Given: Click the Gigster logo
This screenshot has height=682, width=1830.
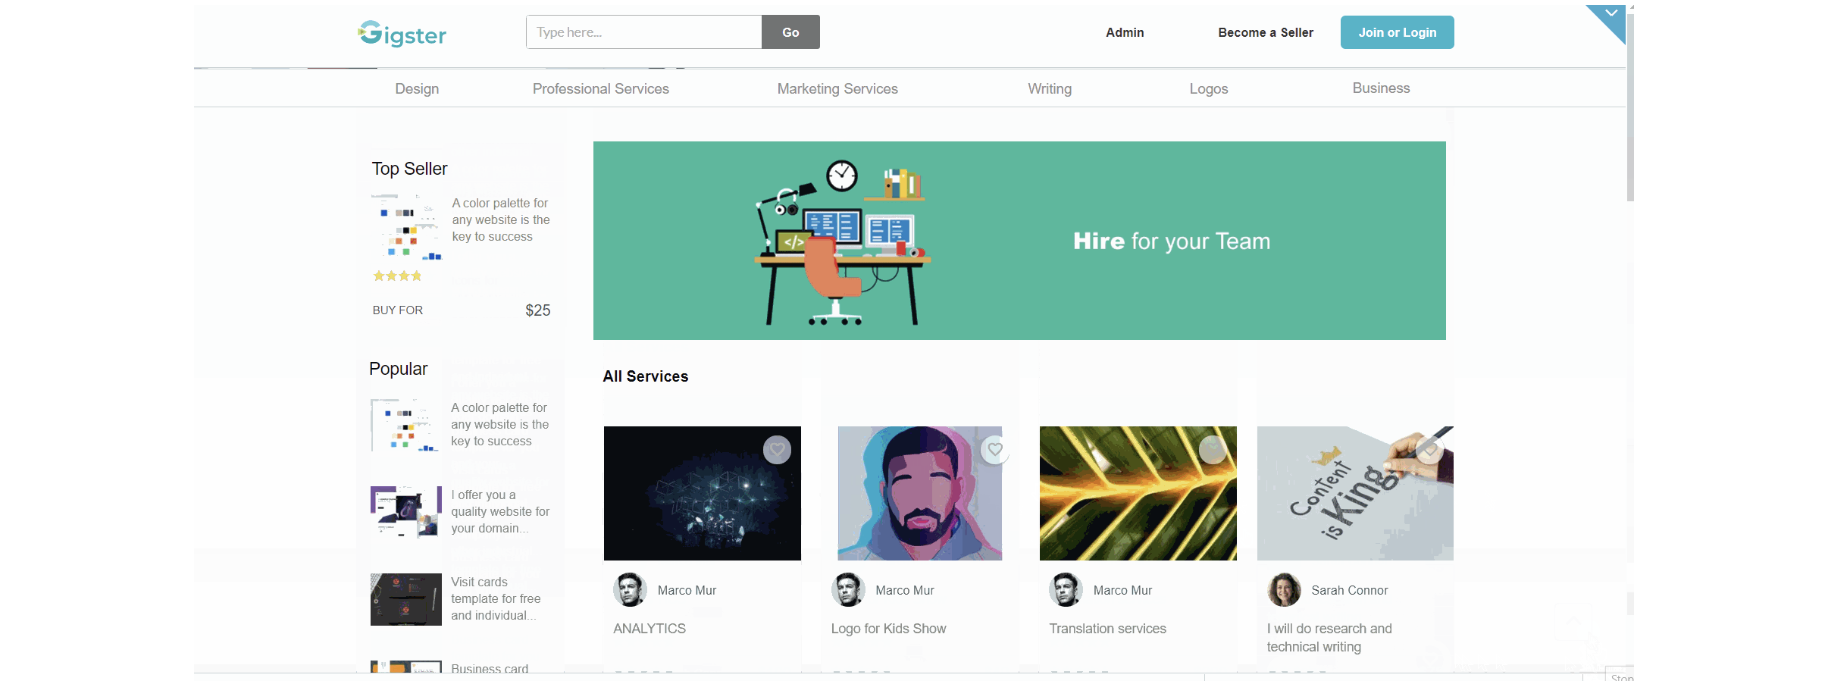Looking at the screenshot, I should point(402,34).
